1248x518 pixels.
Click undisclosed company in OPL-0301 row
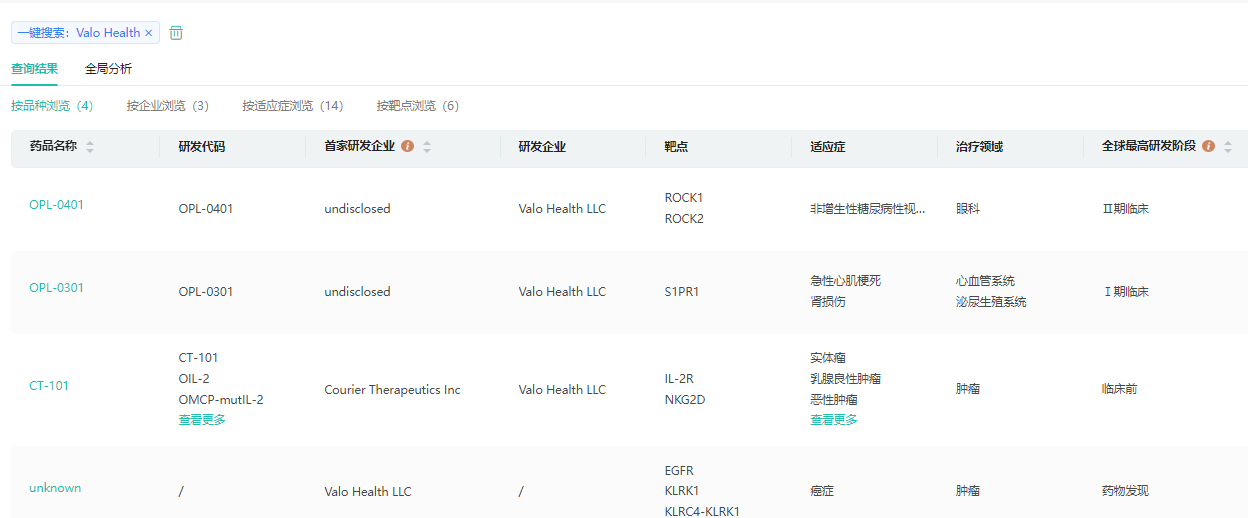[357, 292]
